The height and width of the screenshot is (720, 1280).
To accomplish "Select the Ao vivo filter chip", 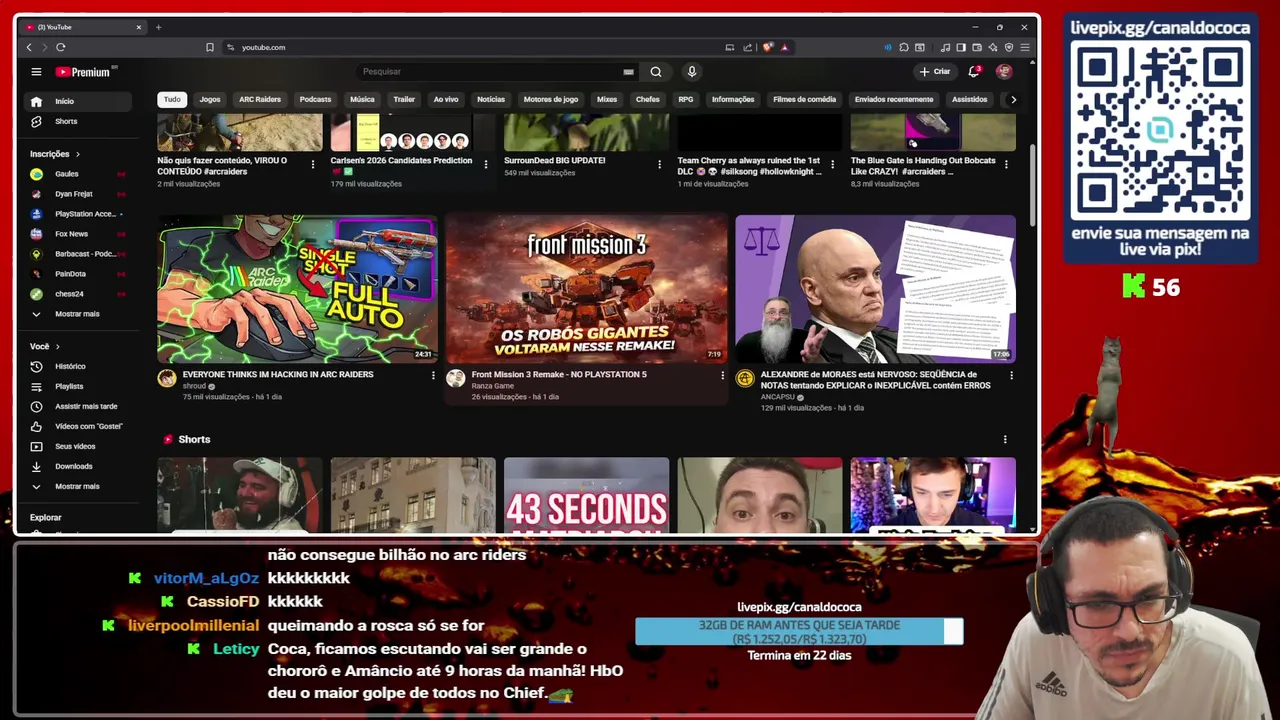I will (x=446, y=99).
